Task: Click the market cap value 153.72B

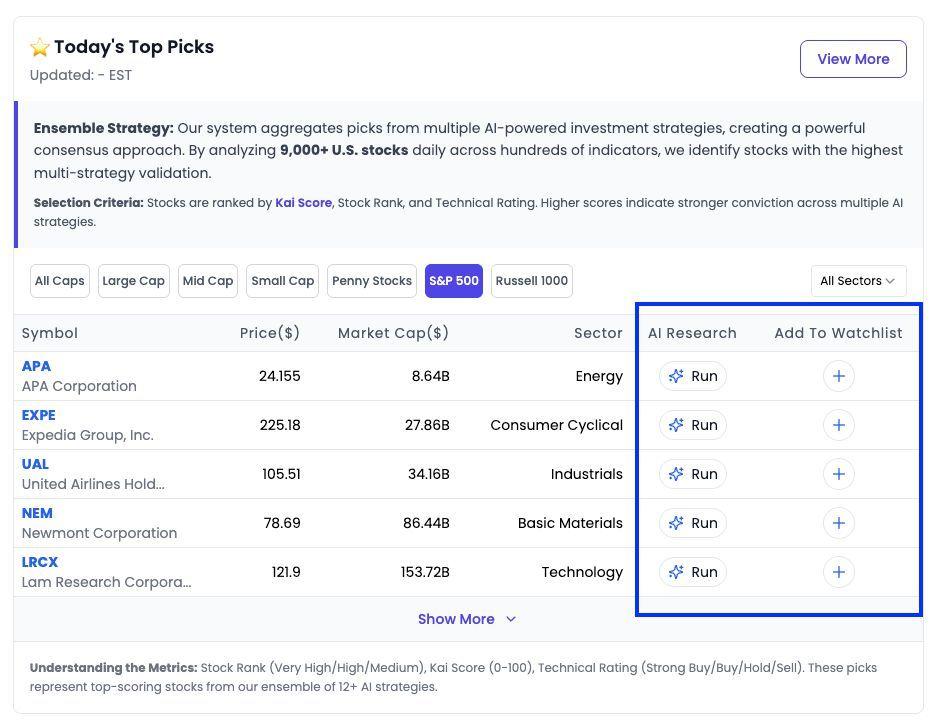Action: point(425,572)
